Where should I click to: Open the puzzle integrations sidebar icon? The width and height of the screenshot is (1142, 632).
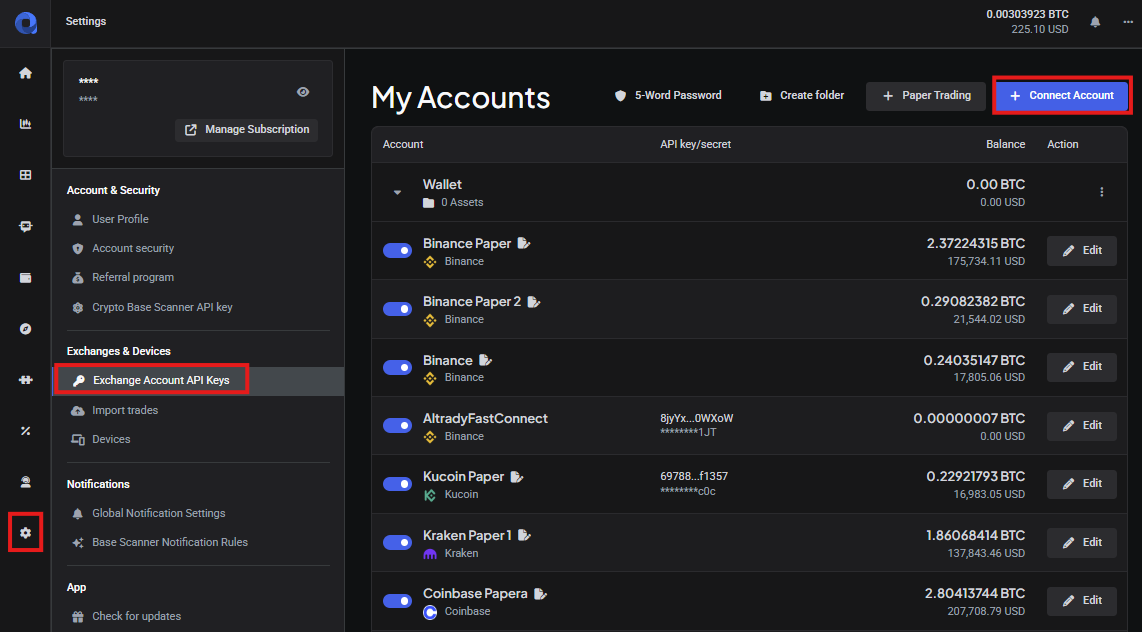(x=25, y=379)
